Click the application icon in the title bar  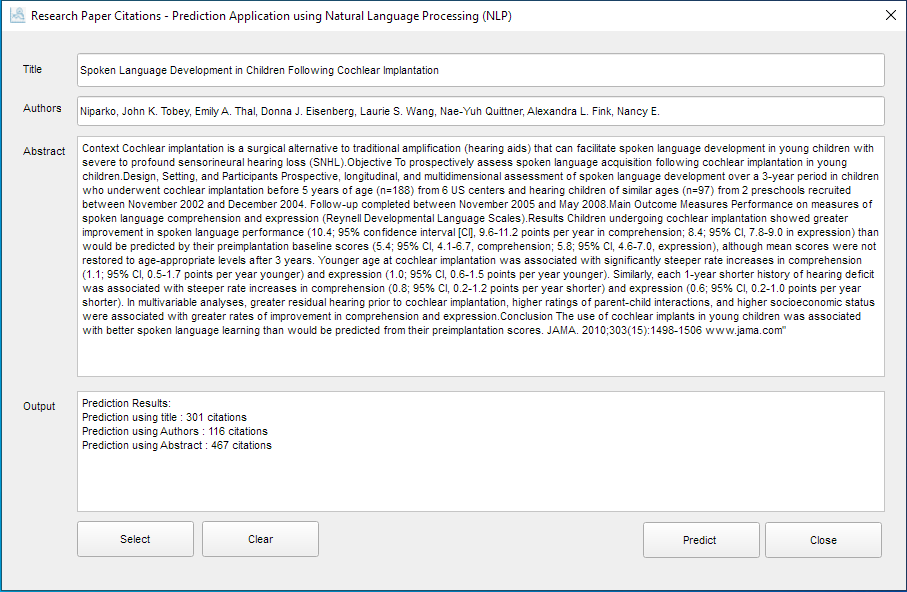16,17
